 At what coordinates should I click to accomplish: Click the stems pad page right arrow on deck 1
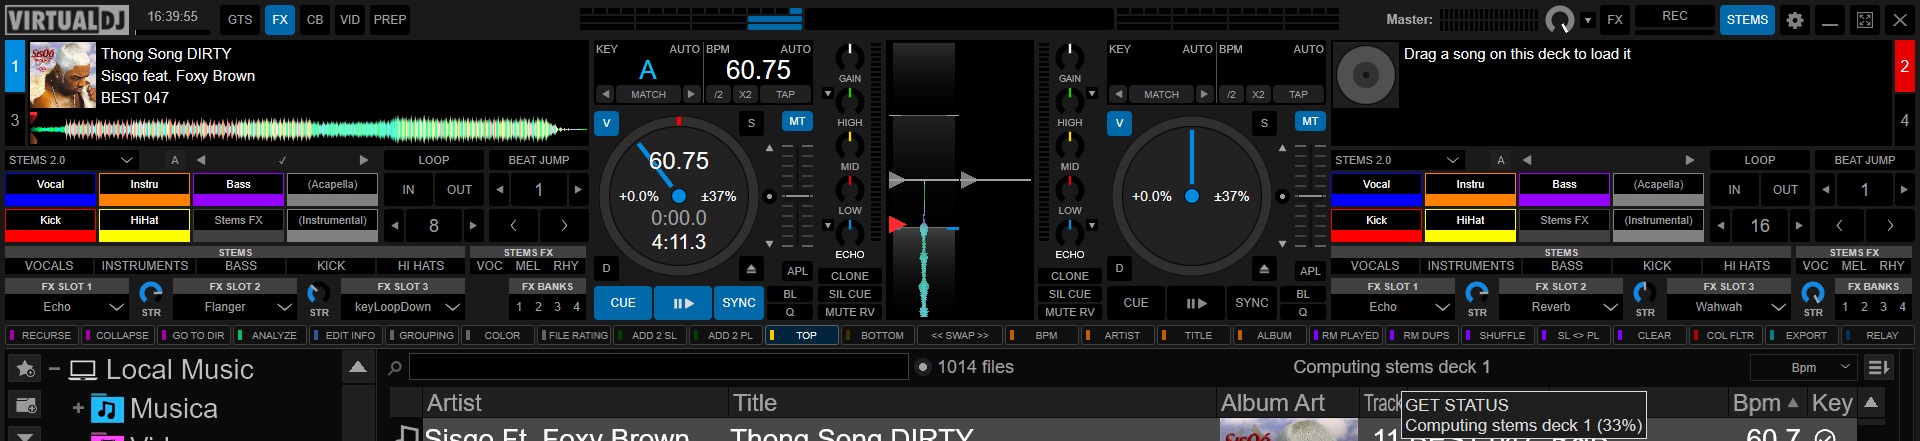363,160
